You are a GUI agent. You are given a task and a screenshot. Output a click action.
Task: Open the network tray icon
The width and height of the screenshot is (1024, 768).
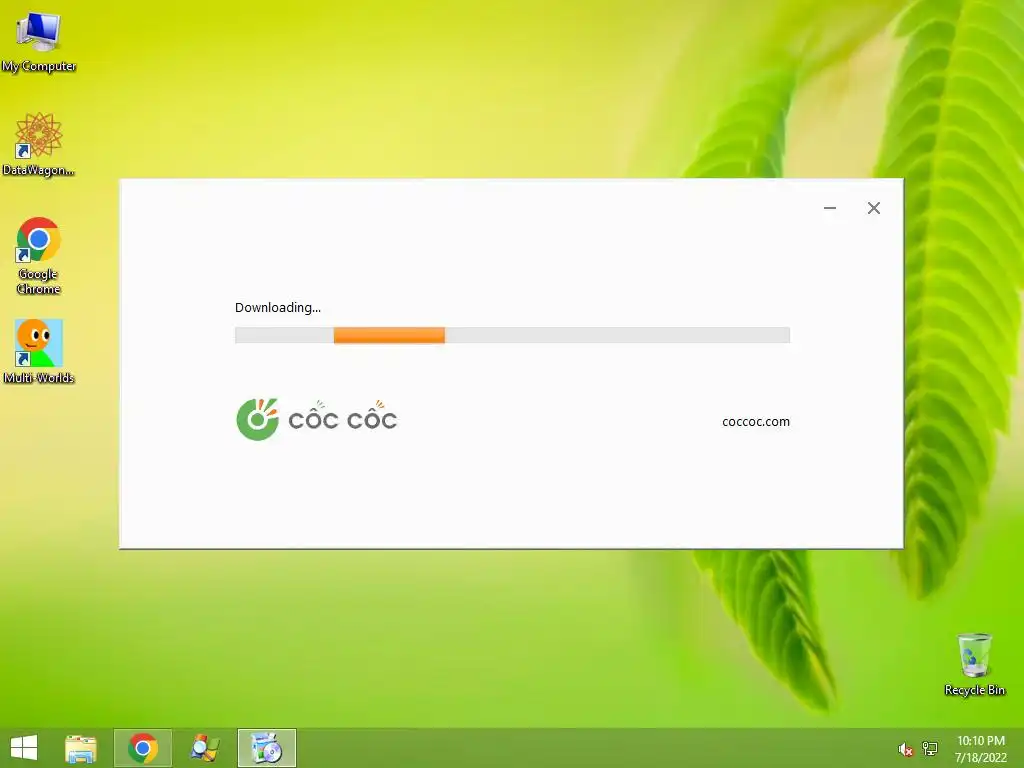coord(930,749)
